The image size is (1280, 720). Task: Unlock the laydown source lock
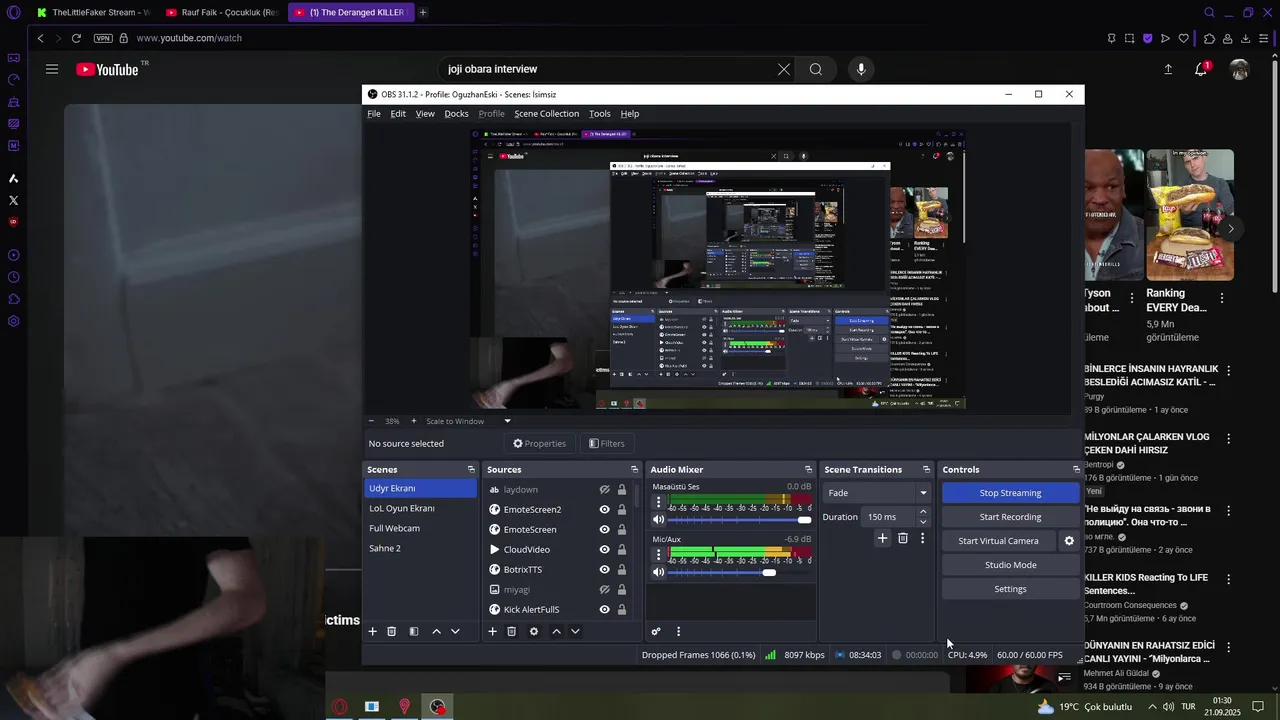[x=622, y=490]
